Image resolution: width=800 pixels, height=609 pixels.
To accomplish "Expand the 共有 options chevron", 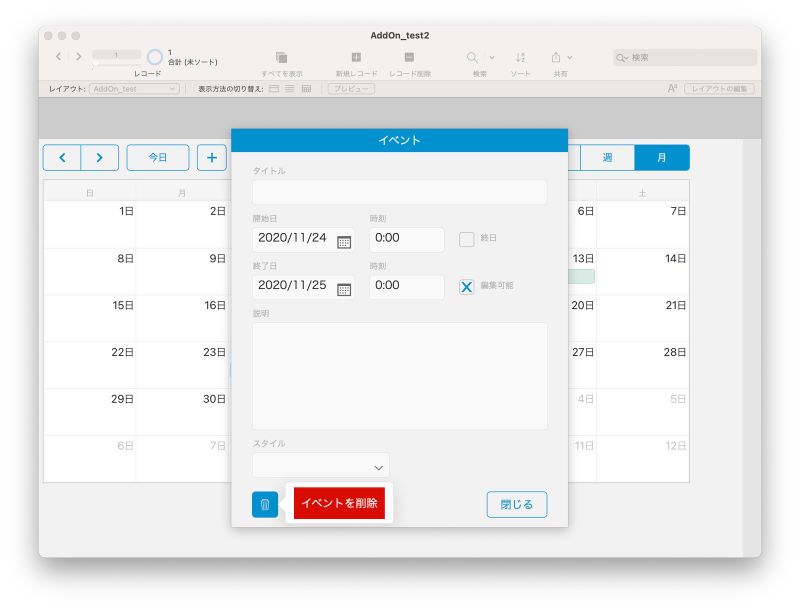I will [x=569, y=58].
